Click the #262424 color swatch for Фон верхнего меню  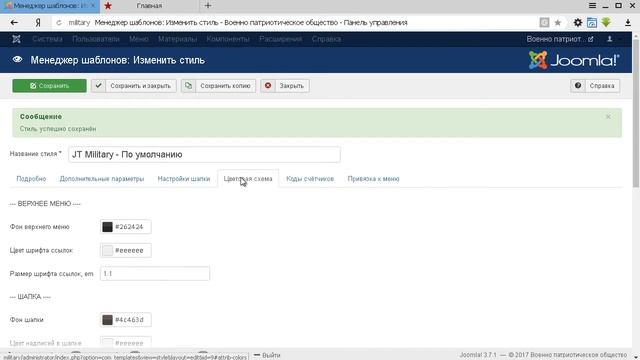point(107,227)
